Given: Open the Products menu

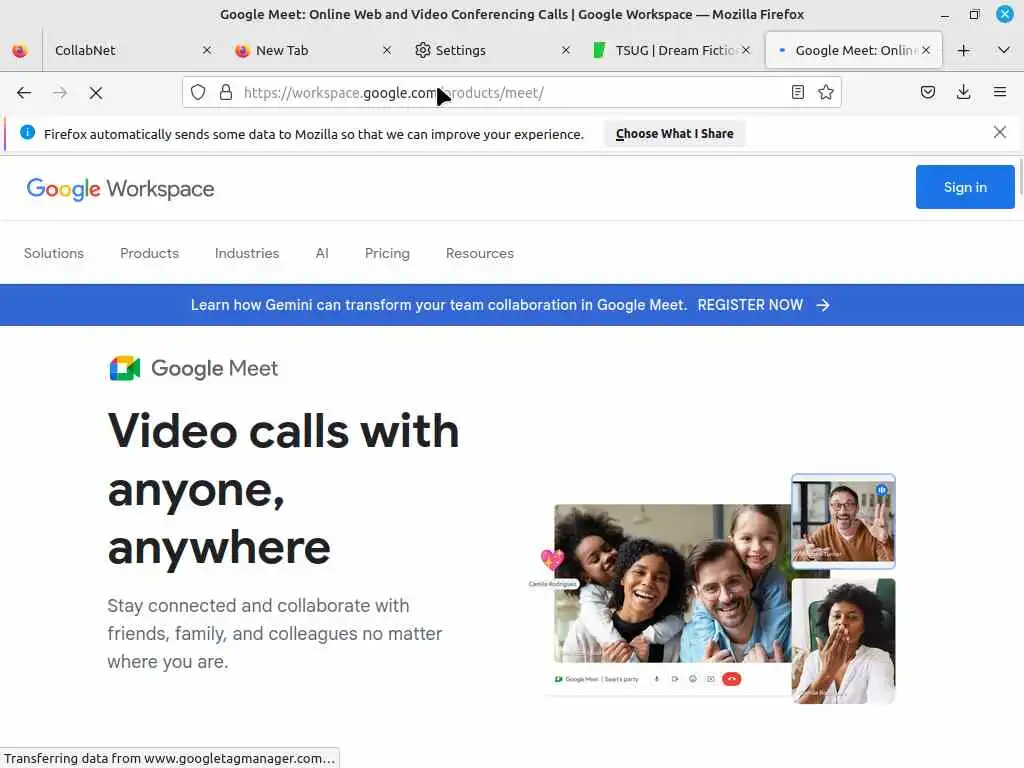Looking at the screenshot, I should click(x=150, y=253).
